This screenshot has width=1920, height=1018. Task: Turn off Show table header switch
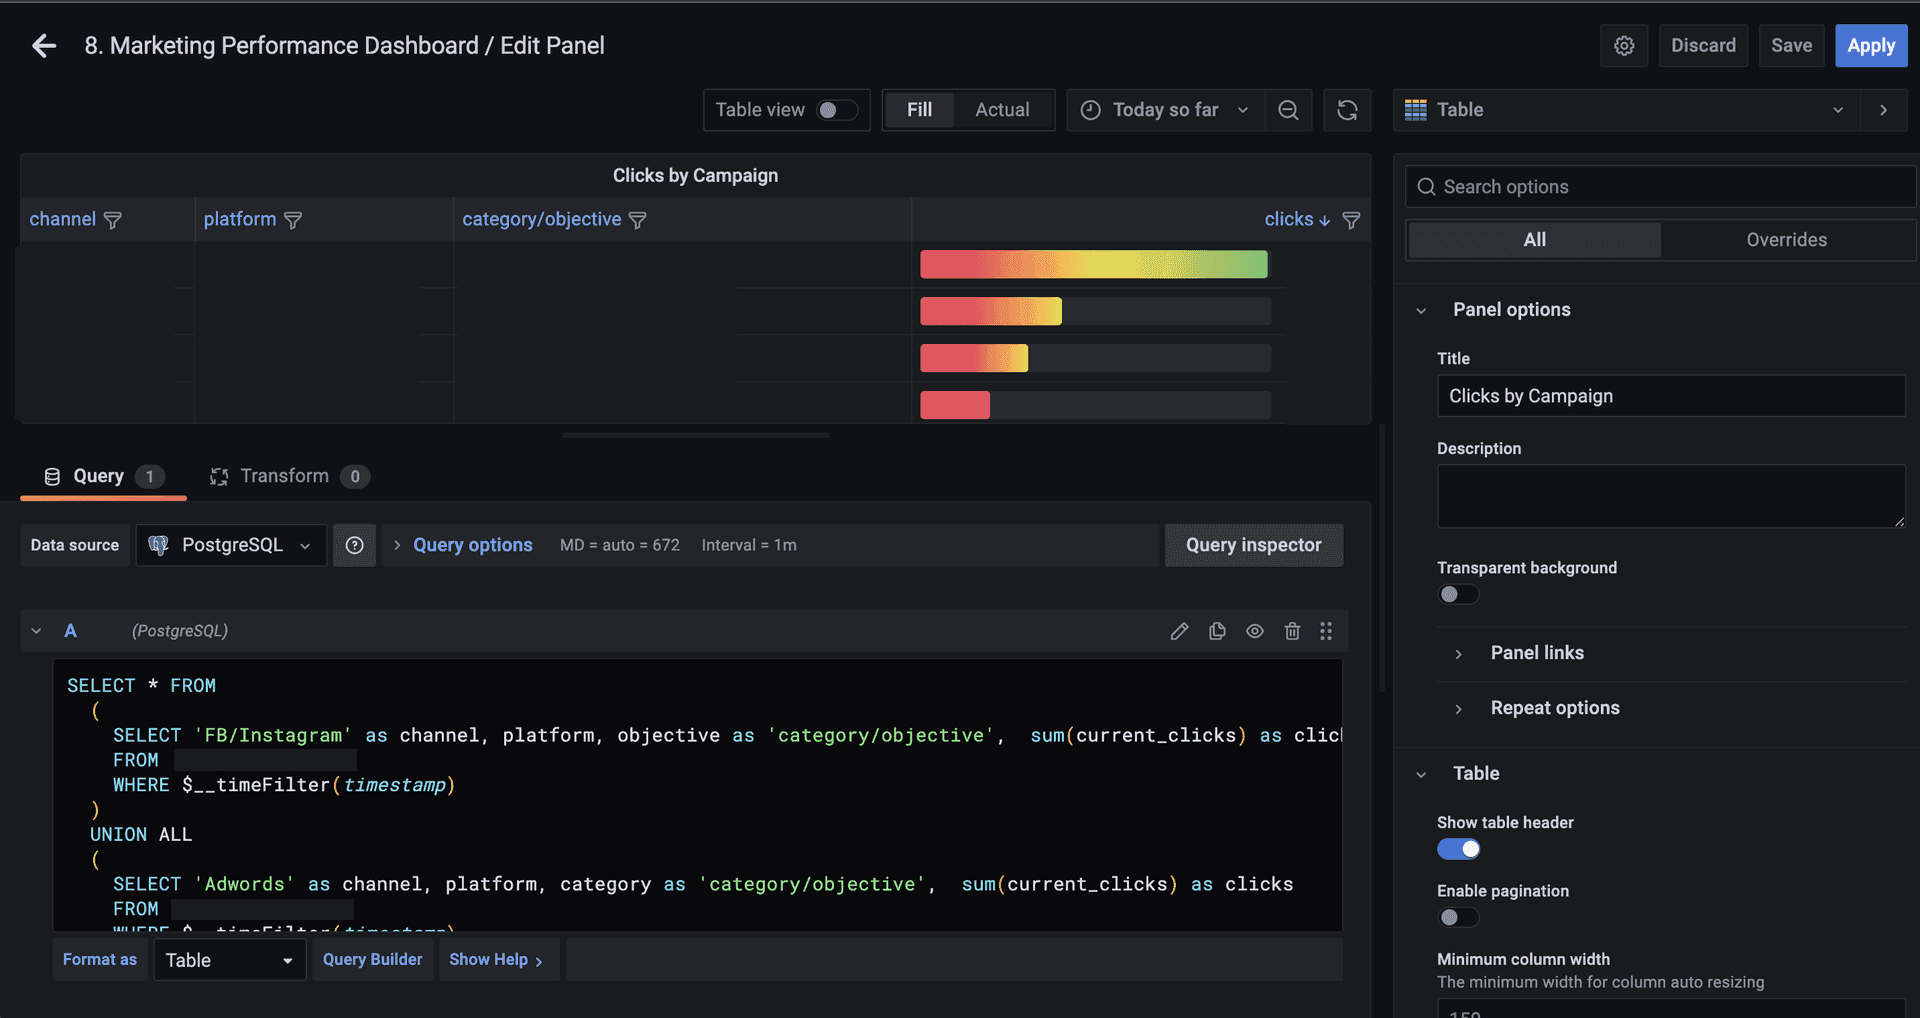[1458, 849]
